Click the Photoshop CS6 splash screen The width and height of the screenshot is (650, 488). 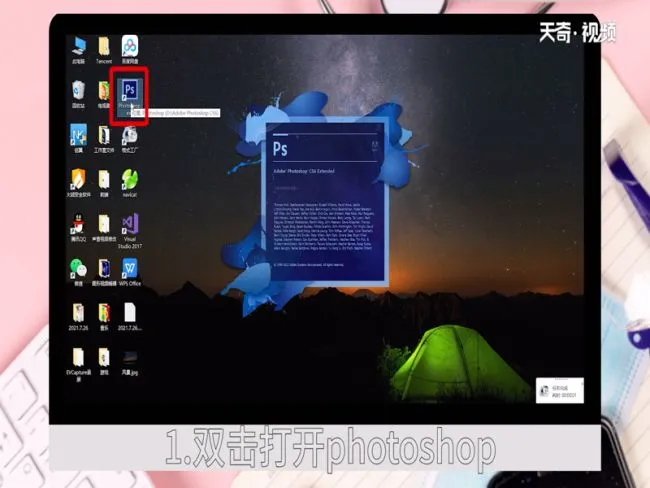pos(325,202)
